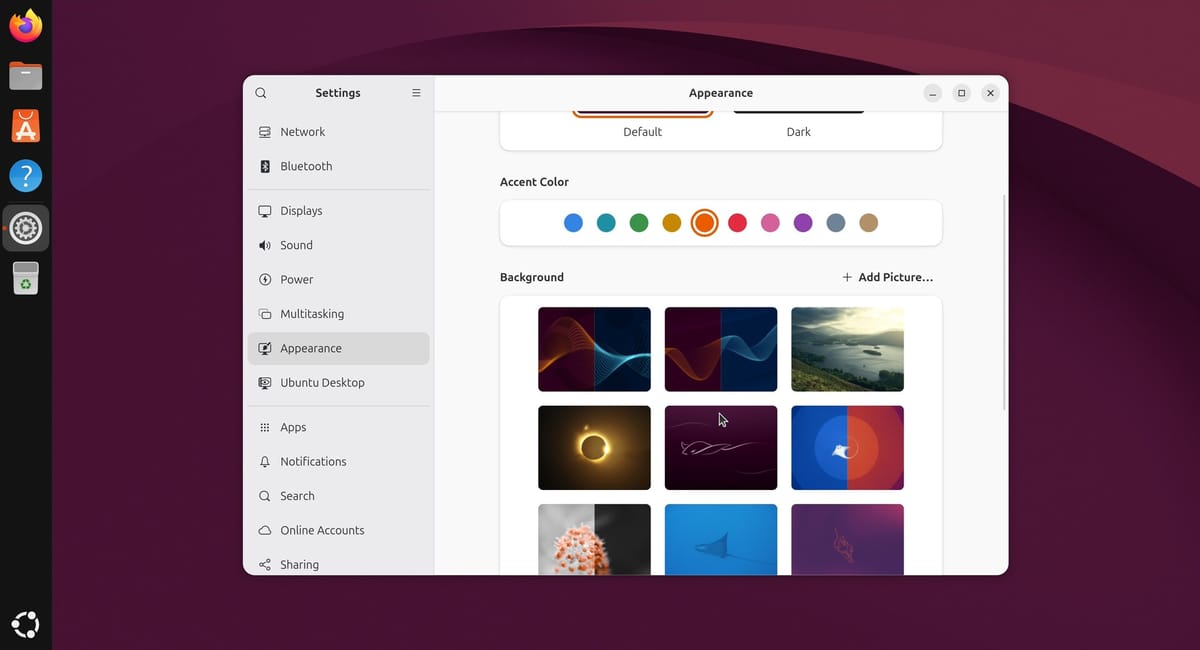Click the Power icon in sidebar
This screenshot has height=650, width=1200.
point(265,280)
